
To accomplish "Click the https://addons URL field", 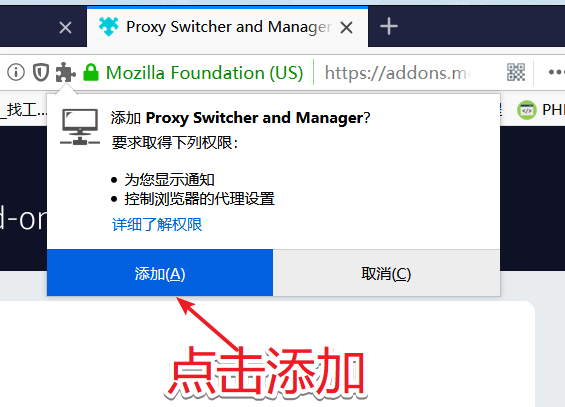I will pyautogui.click(x=396, y=73).
